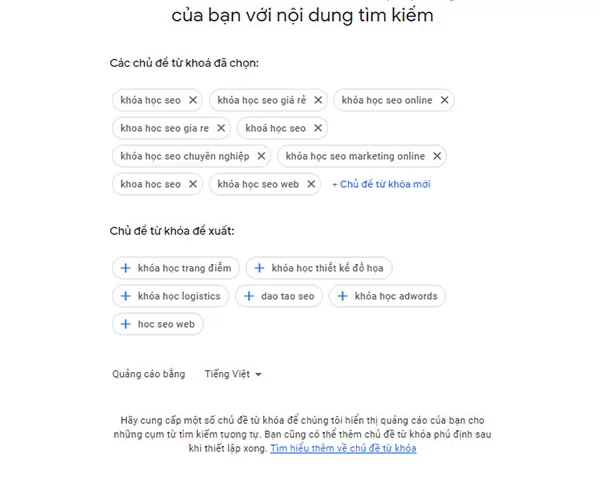Remove the 'khoá học seo' chip in second row
The image size is (600, 480).
click(318, 128)
